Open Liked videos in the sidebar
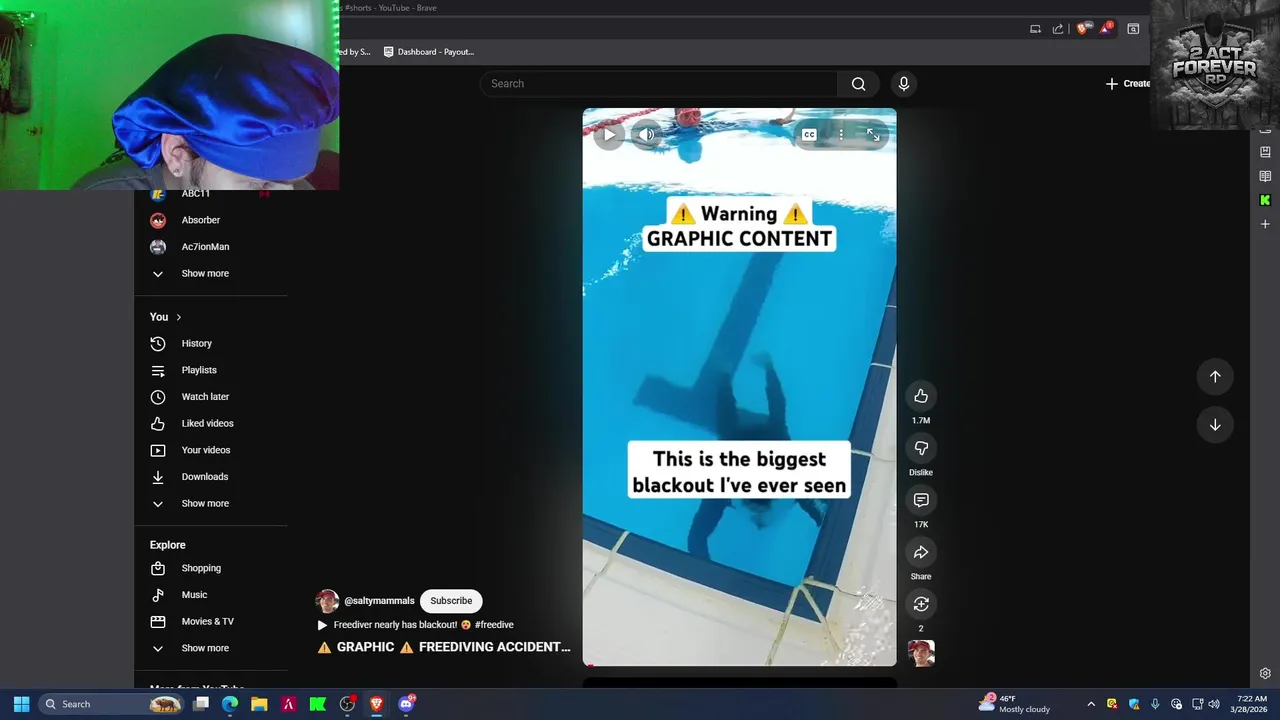Viewport: 1280px width, 720px height. (x=211, y=424)
